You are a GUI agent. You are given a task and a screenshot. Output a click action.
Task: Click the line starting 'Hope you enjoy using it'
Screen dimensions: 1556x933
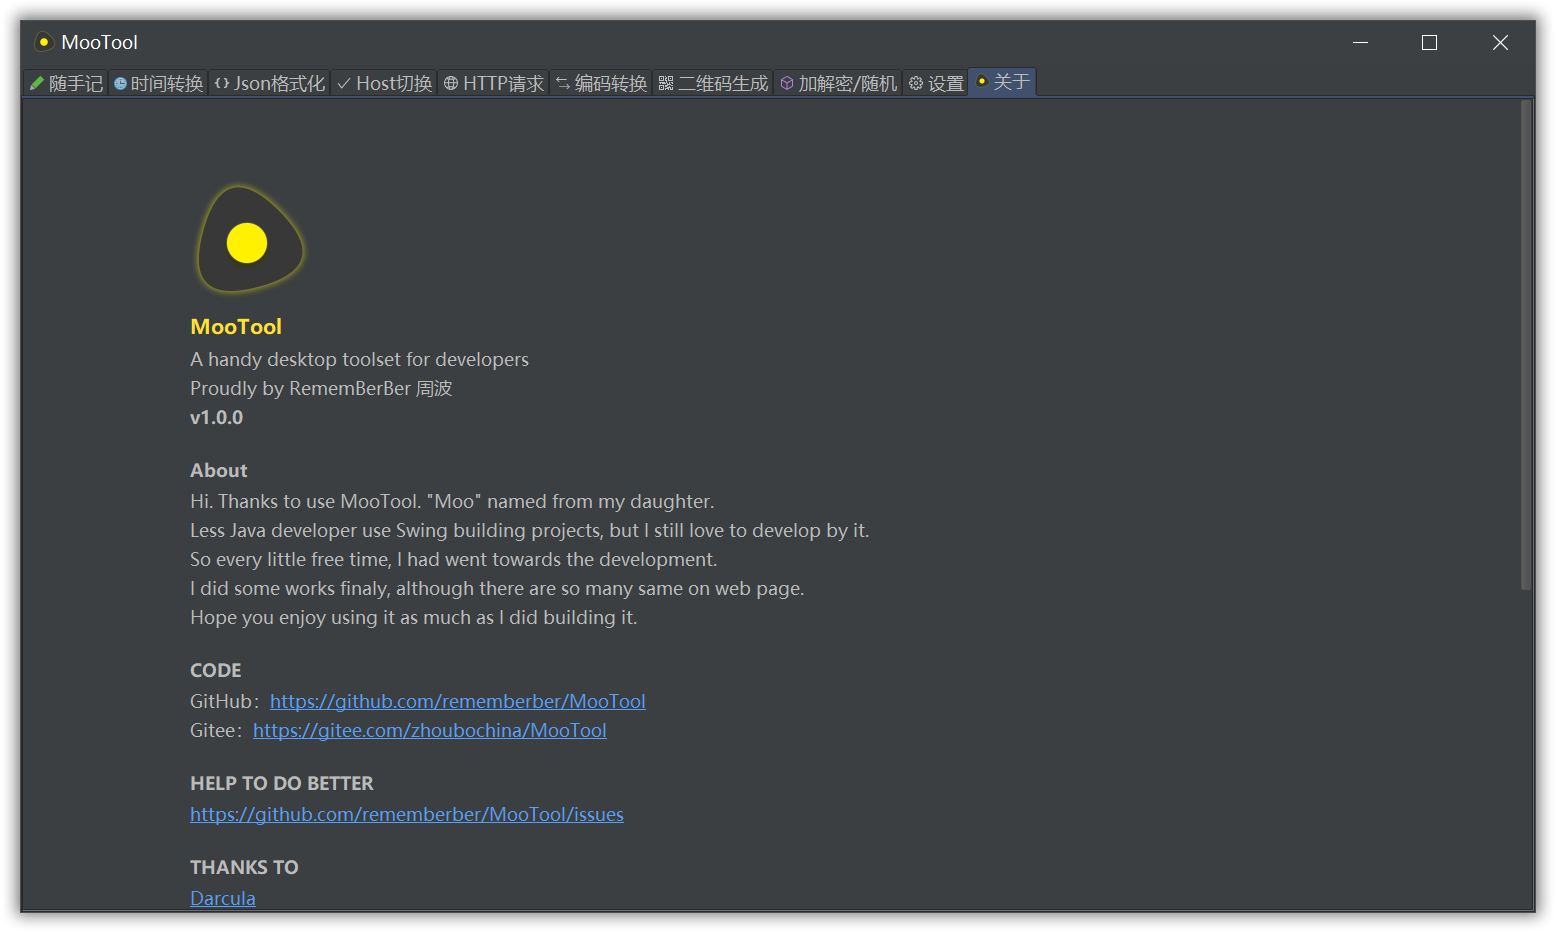coord(414,617)
